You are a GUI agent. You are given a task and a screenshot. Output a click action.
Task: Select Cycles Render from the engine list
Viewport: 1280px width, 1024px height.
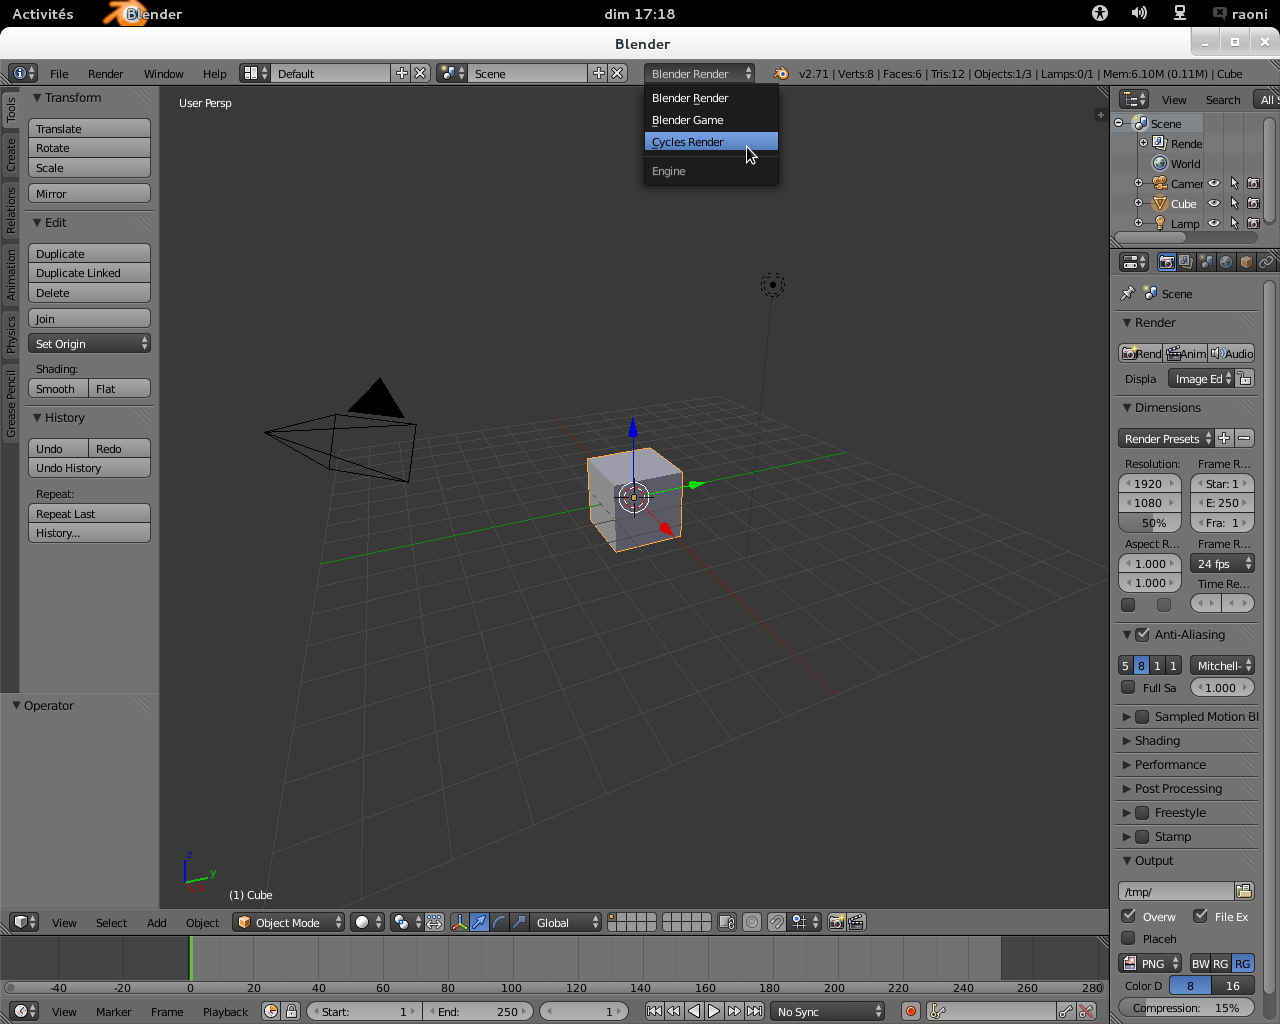[711, 142]
